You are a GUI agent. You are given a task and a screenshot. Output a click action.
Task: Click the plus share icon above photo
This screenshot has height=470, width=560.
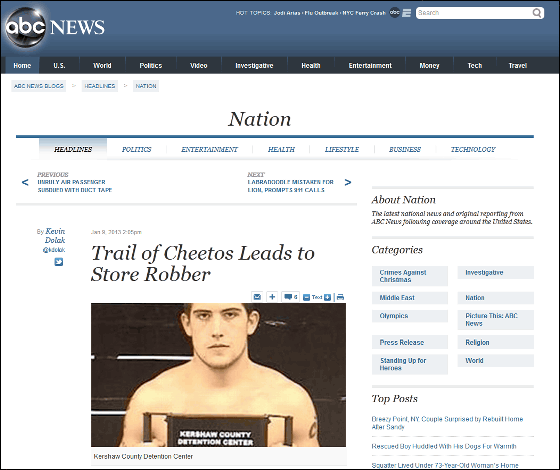[272, 297]
